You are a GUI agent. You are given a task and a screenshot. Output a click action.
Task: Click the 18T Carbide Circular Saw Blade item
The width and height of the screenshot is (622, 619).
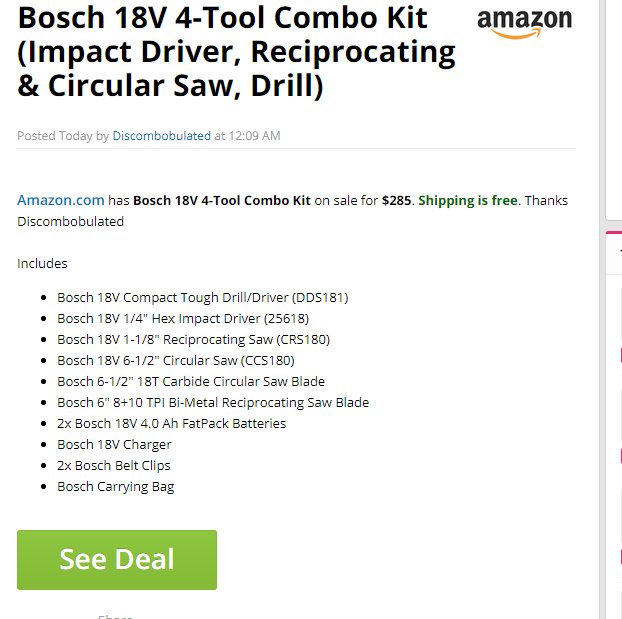coord(191,381)
